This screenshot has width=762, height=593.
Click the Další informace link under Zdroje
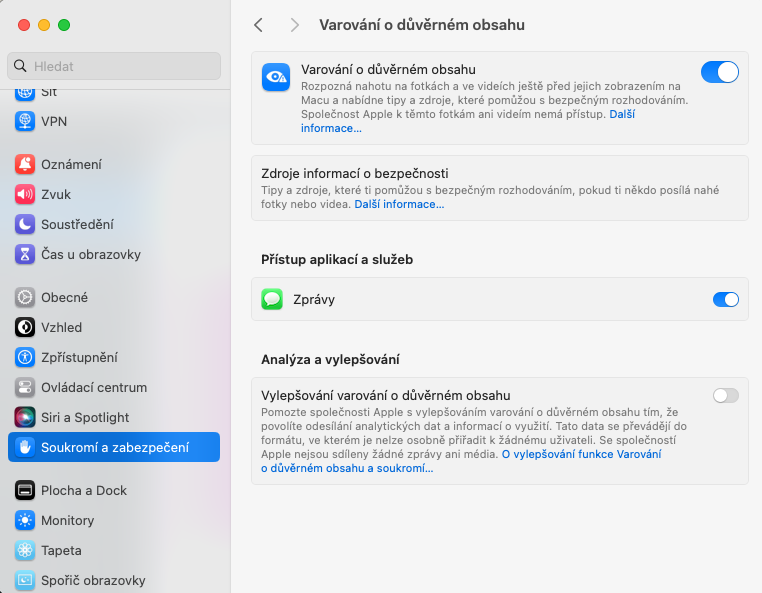tap(399, 204)
